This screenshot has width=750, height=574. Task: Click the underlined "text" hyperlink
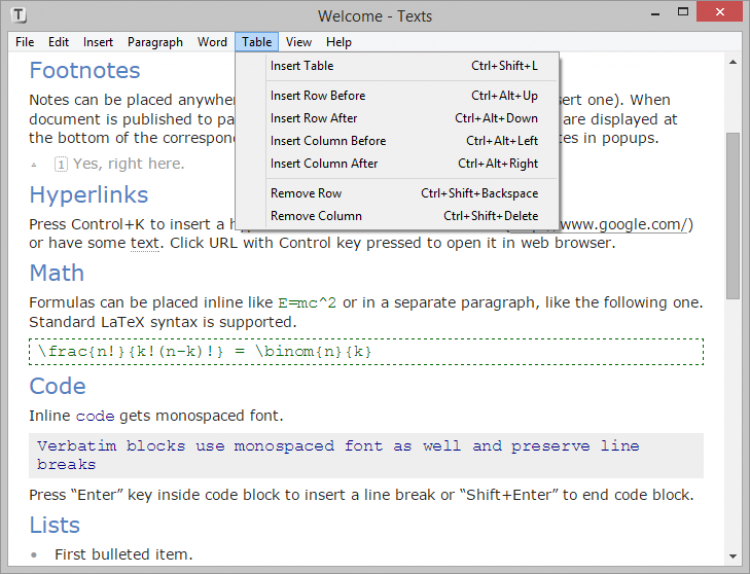pos(145,243)
